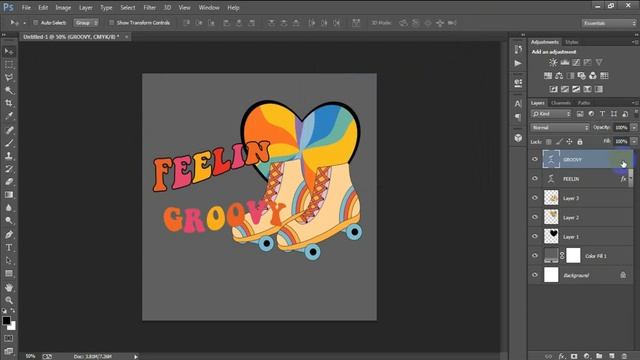640x360 pixels.
Task: Open the status bar info arrow
Action: tap(136, 356)
